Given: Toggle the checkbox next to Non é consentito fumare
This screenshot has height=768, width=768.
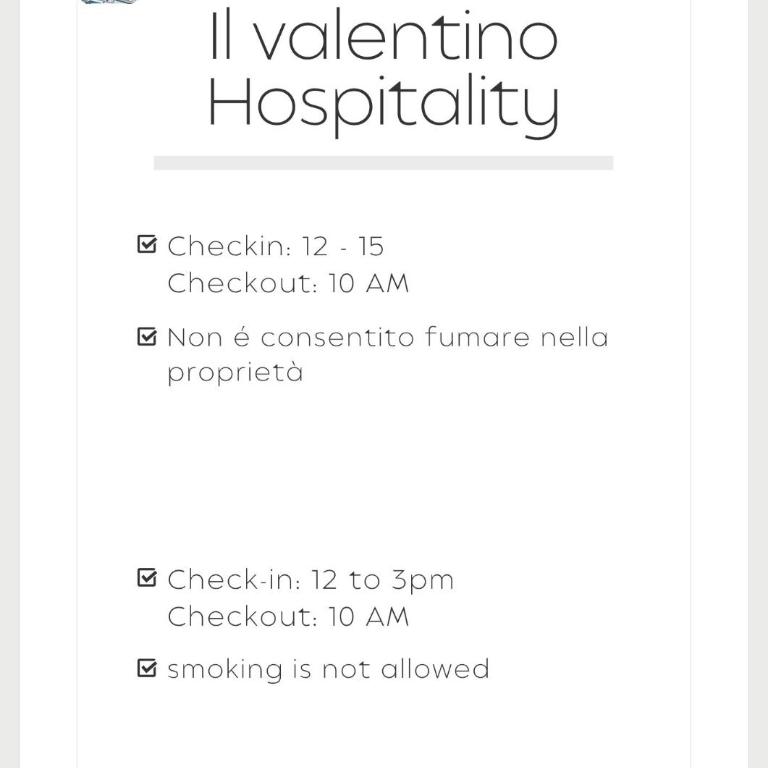Looking at the screenshot, I should (x=147, y=336).
